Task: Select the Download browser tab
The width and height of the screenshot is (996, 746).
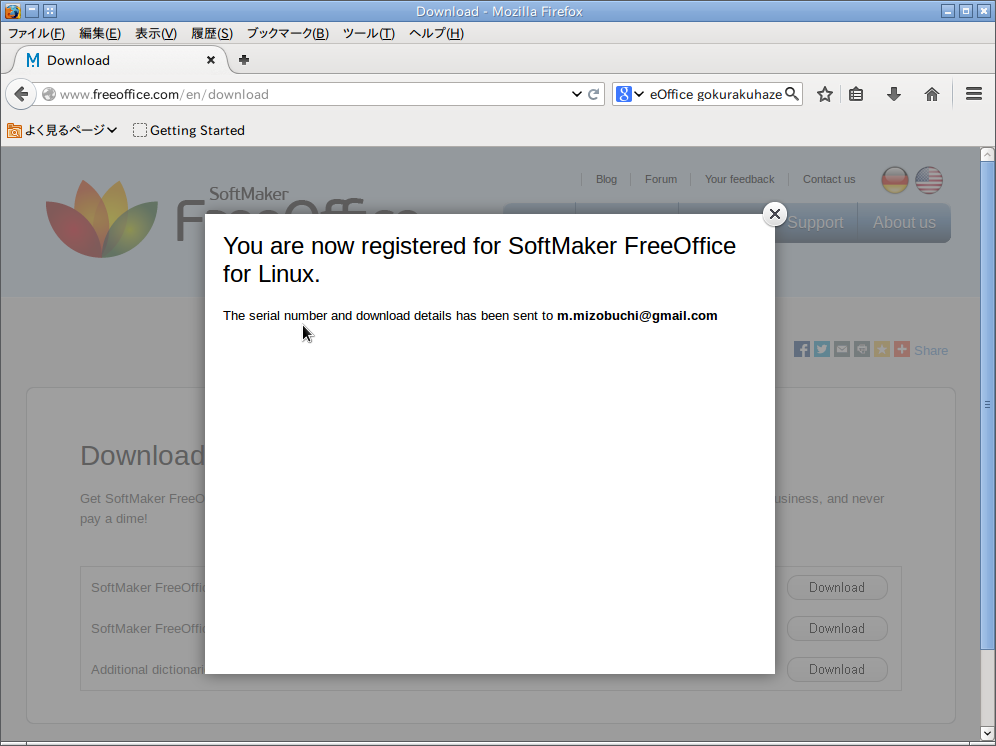Action: pos(121,60)
